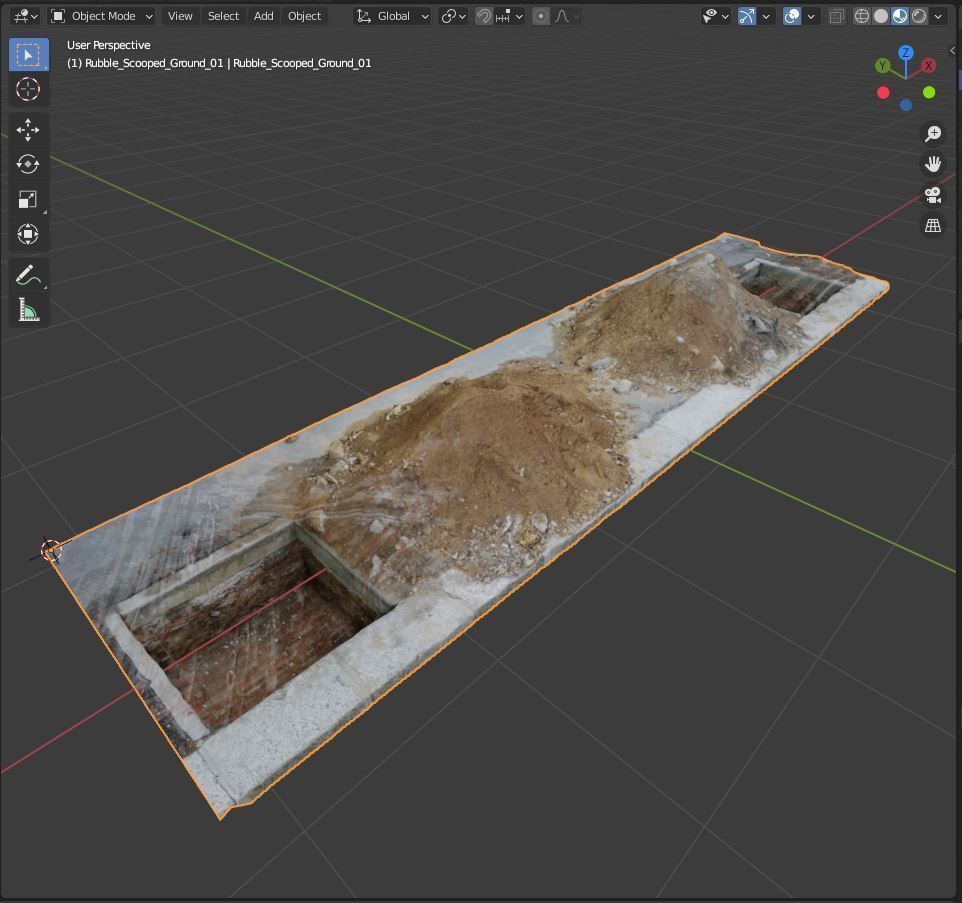Select the Scale tool
962x903 pixels.
[x=28, y=199]
